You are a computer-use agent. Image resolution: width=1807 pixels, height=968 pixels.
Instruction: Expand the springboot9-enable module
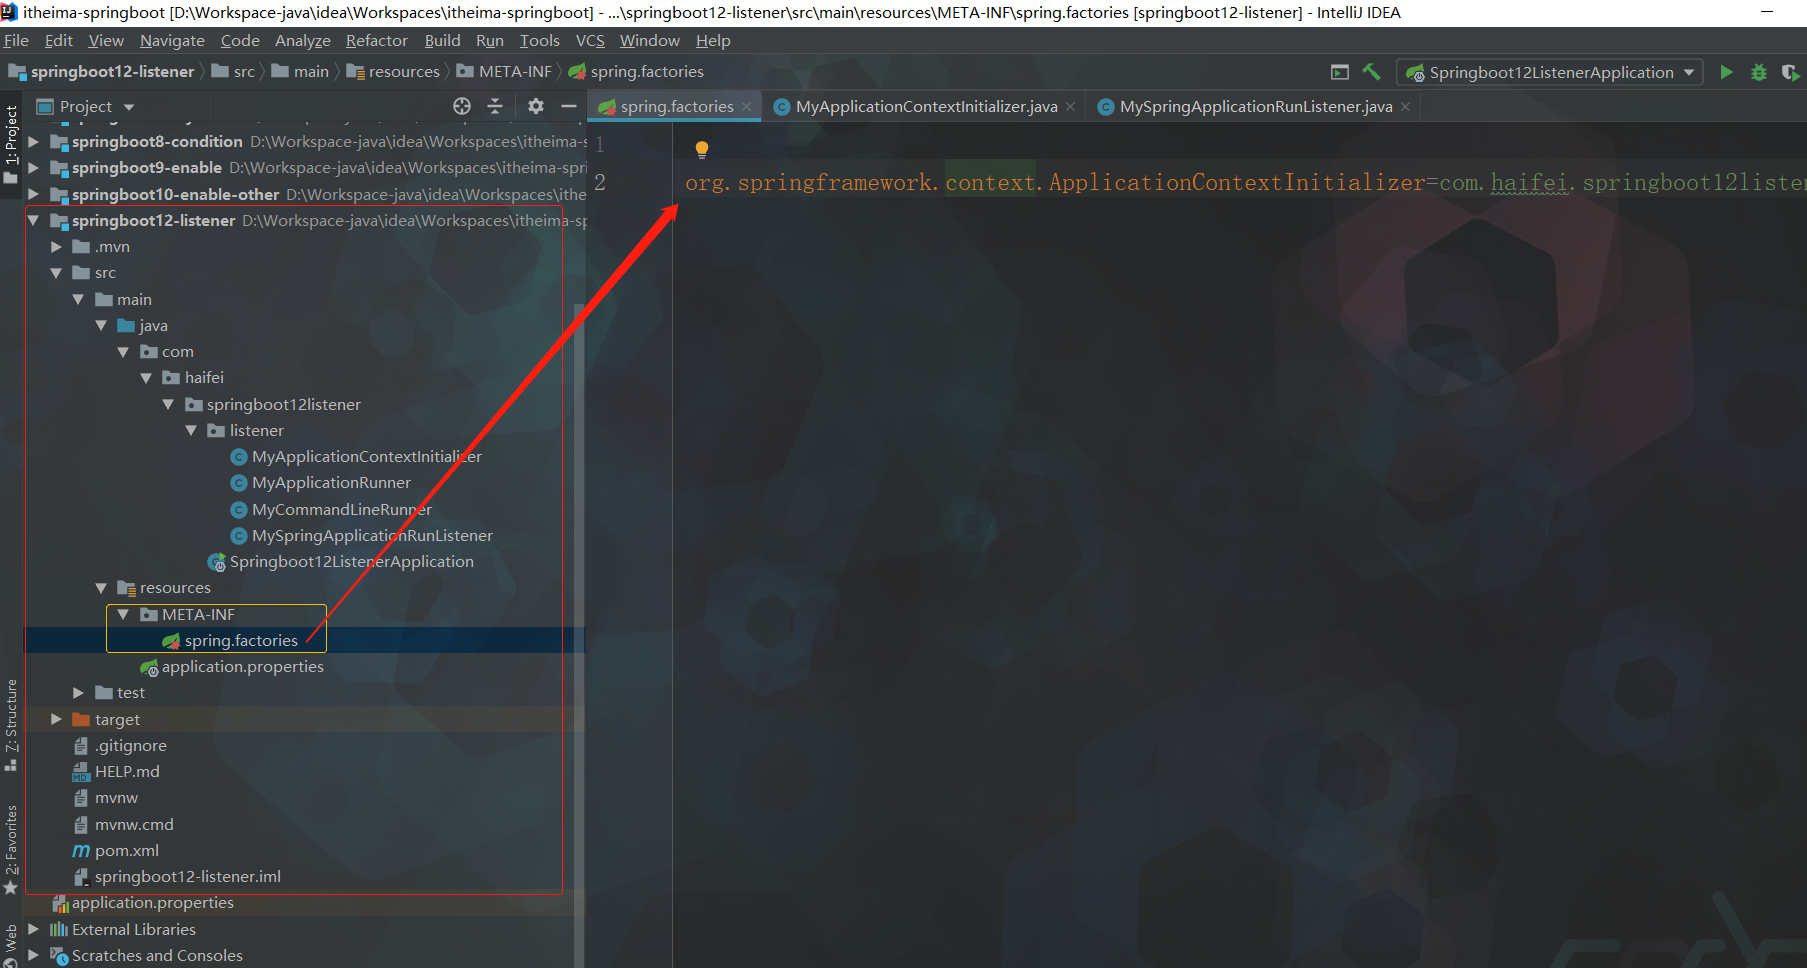click(x=34, y=168)
